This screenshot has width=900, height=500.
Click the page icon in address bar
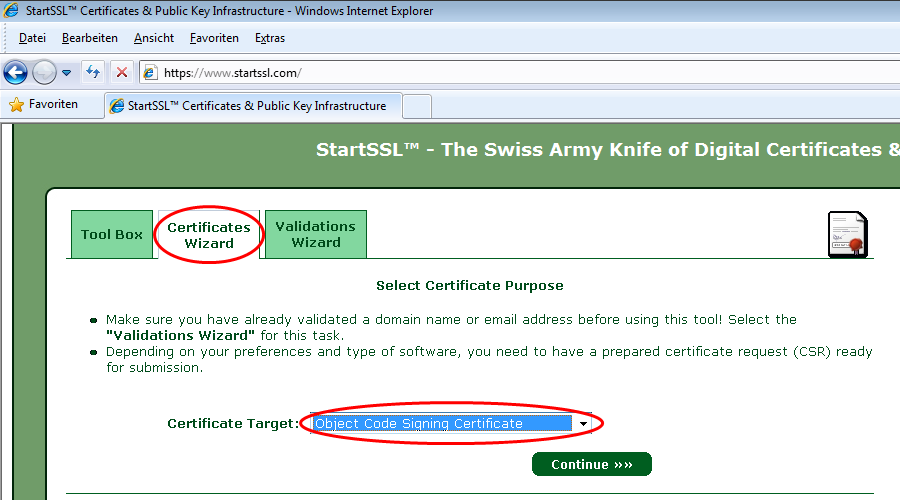coord(150,73)
